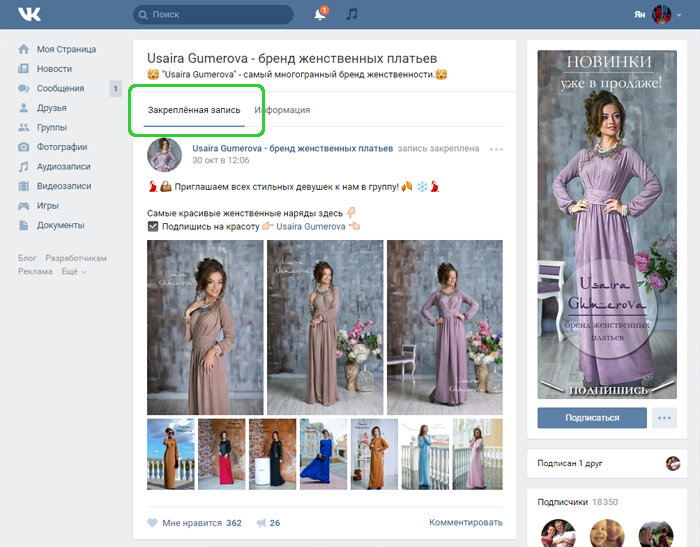The image size is (700, 547).
Task: Click the document icon beside Документы
Action: [x=24, y=225]
